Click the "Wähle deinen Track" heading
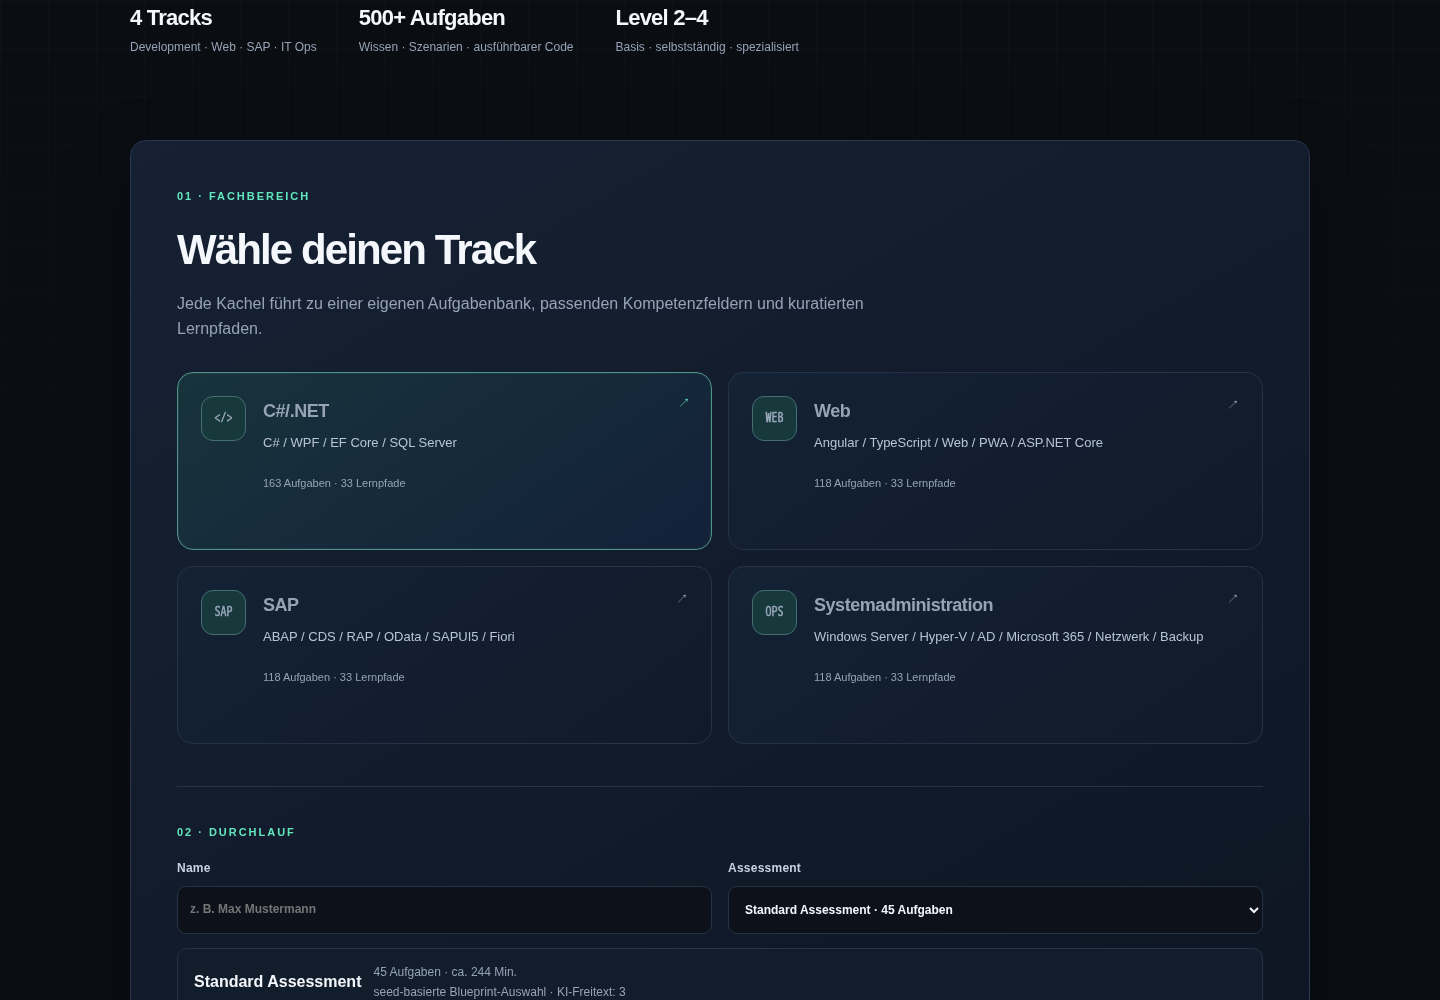Viewport: 1440px width, 1000px height. point(356,250)
